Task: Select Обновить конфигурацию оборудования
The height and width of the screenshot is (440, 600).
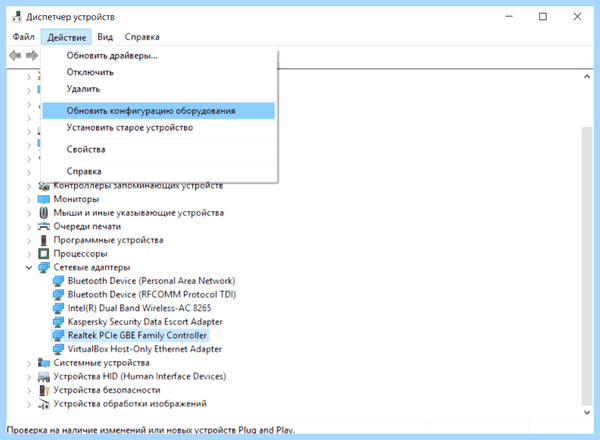Action: [158, 111]
